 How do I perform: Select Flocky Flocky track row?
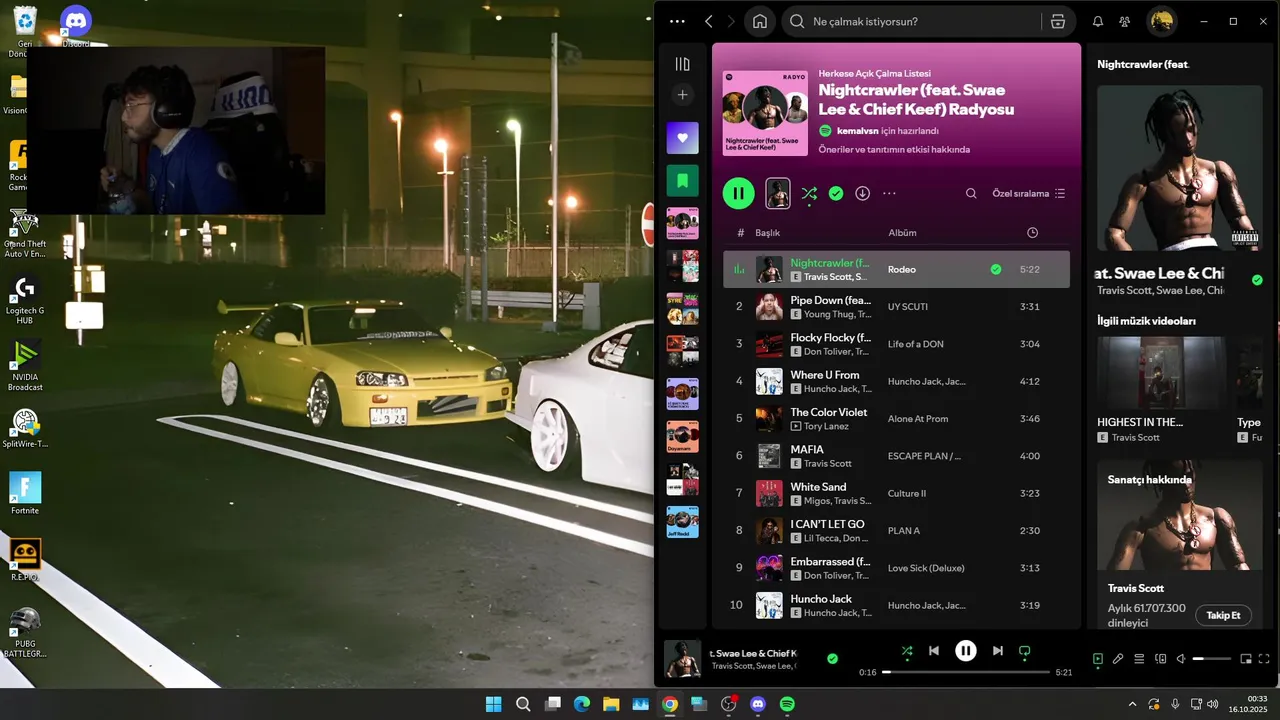tap(896, 344)
